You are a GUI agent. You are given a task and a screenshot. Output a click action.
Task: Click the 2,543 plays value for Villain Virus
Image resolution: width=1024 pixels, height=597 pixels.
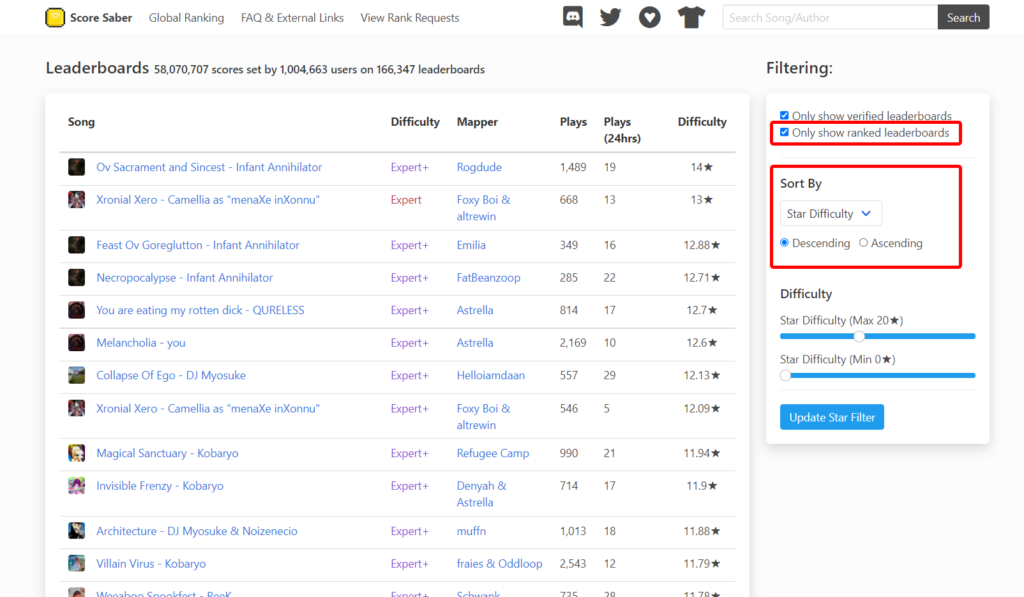tap(573, 564)
